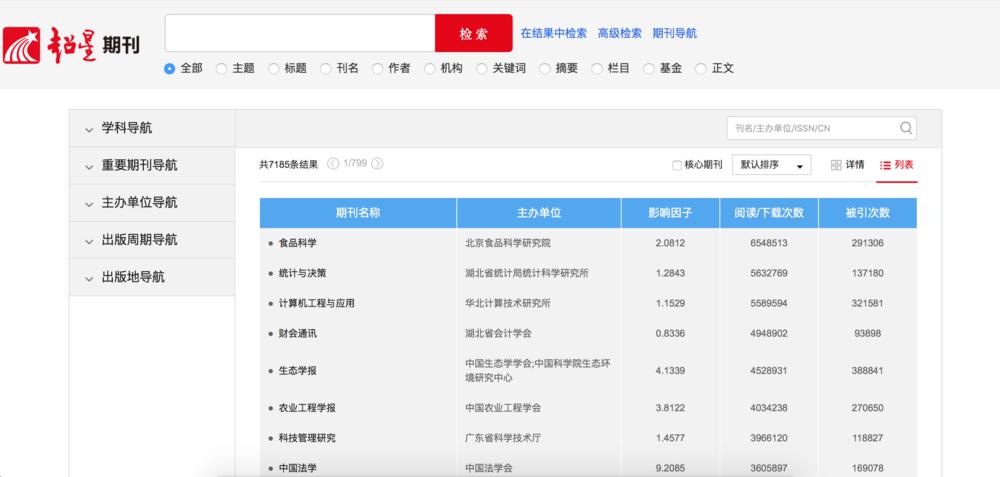
Task: Click impact factor value 4.1339
Action: (670, 371)
